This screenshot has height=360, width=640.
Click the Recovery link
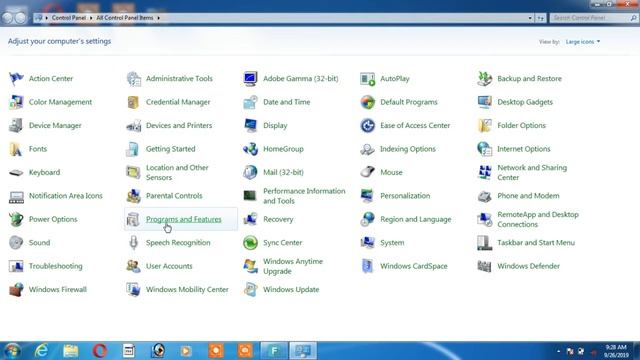[278, 219]
